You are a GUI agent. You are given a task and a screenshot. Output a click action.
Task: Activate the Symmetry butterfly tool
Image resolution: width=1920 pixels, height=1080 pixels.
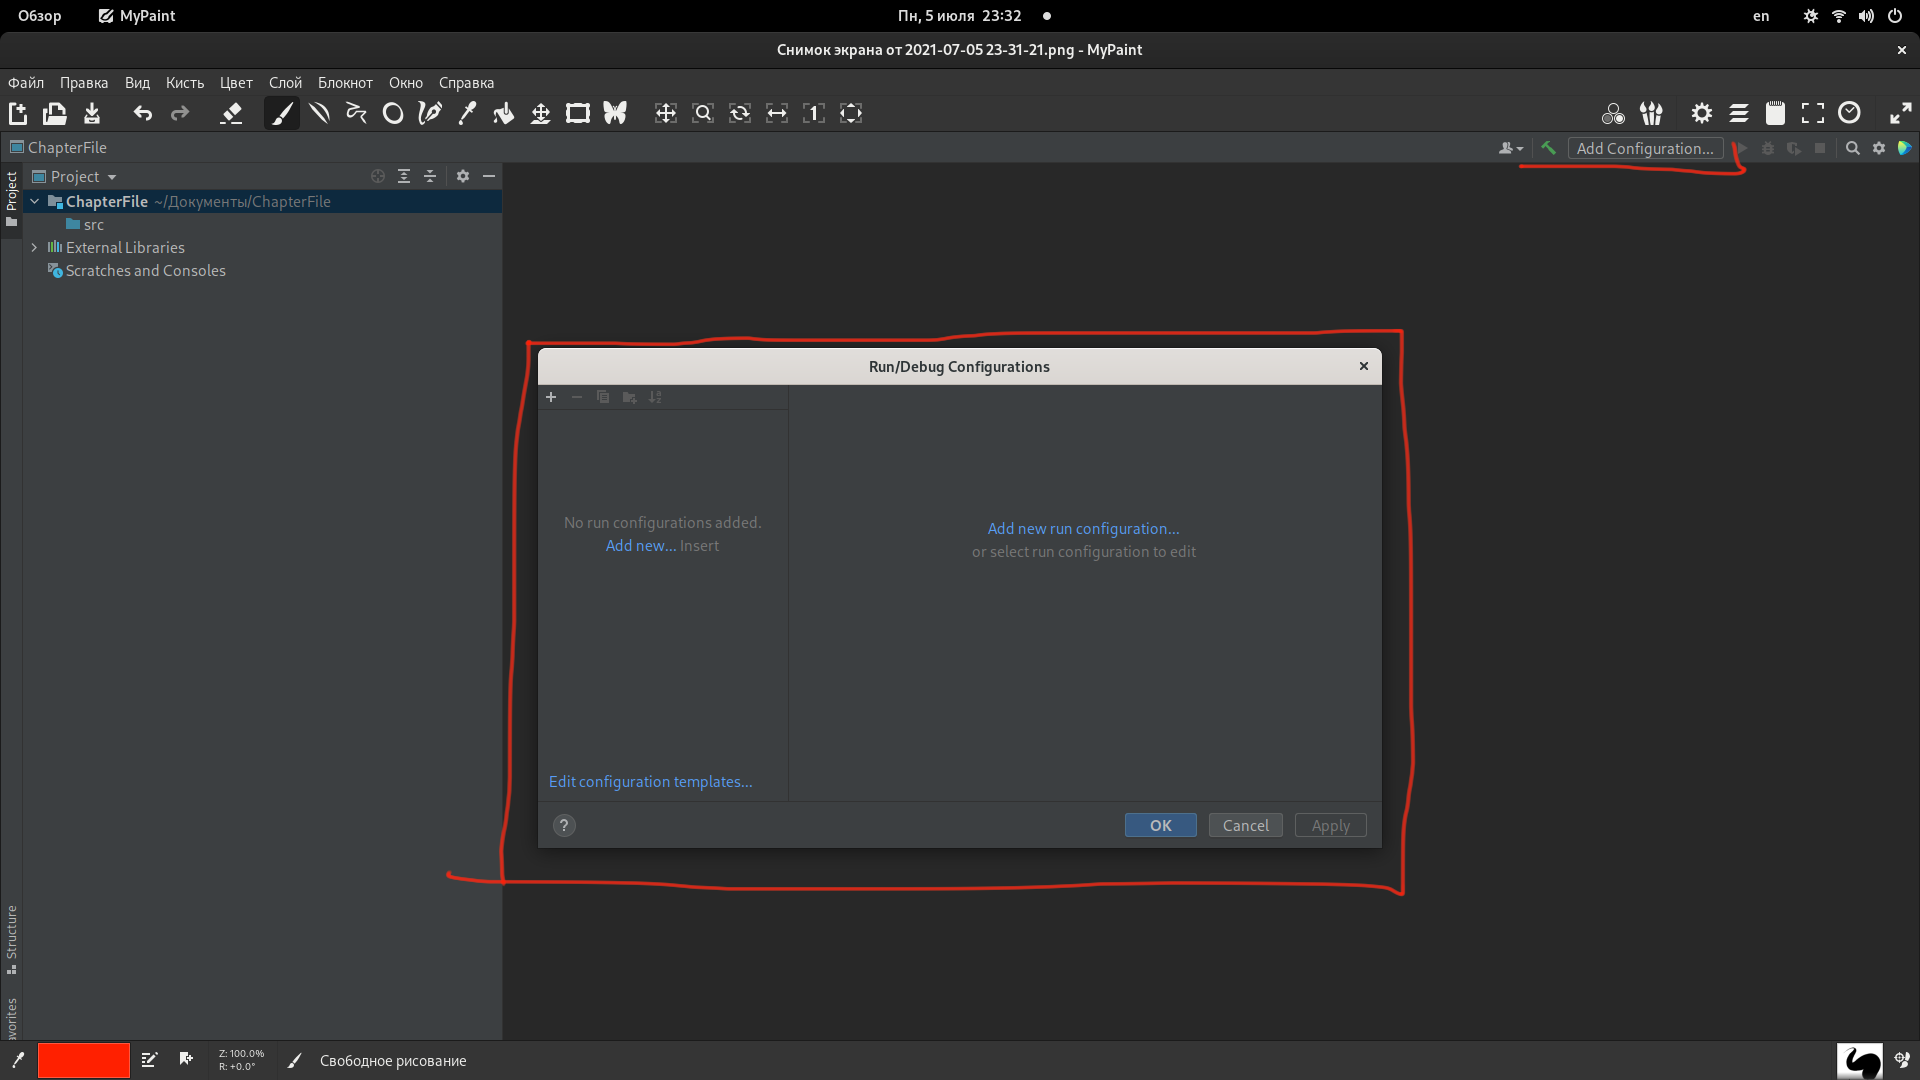[x=615, y=113]
